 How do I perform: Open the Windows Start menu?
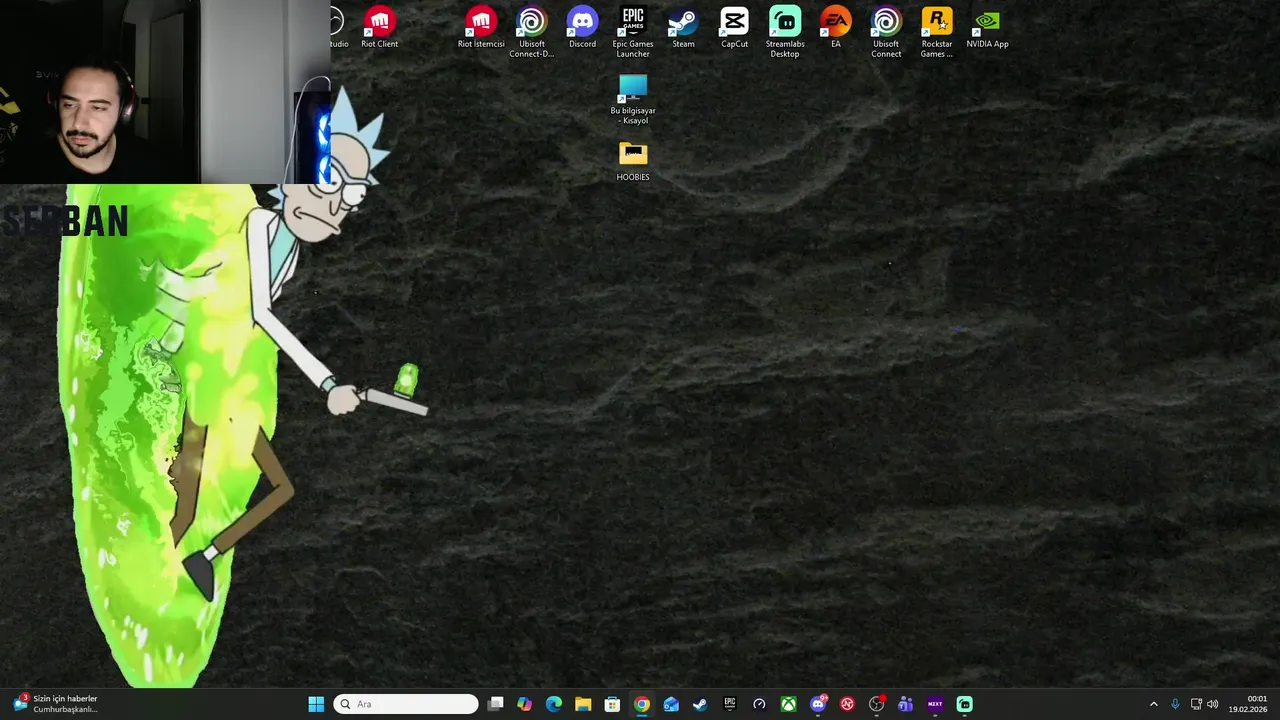(x=316, y=704)
